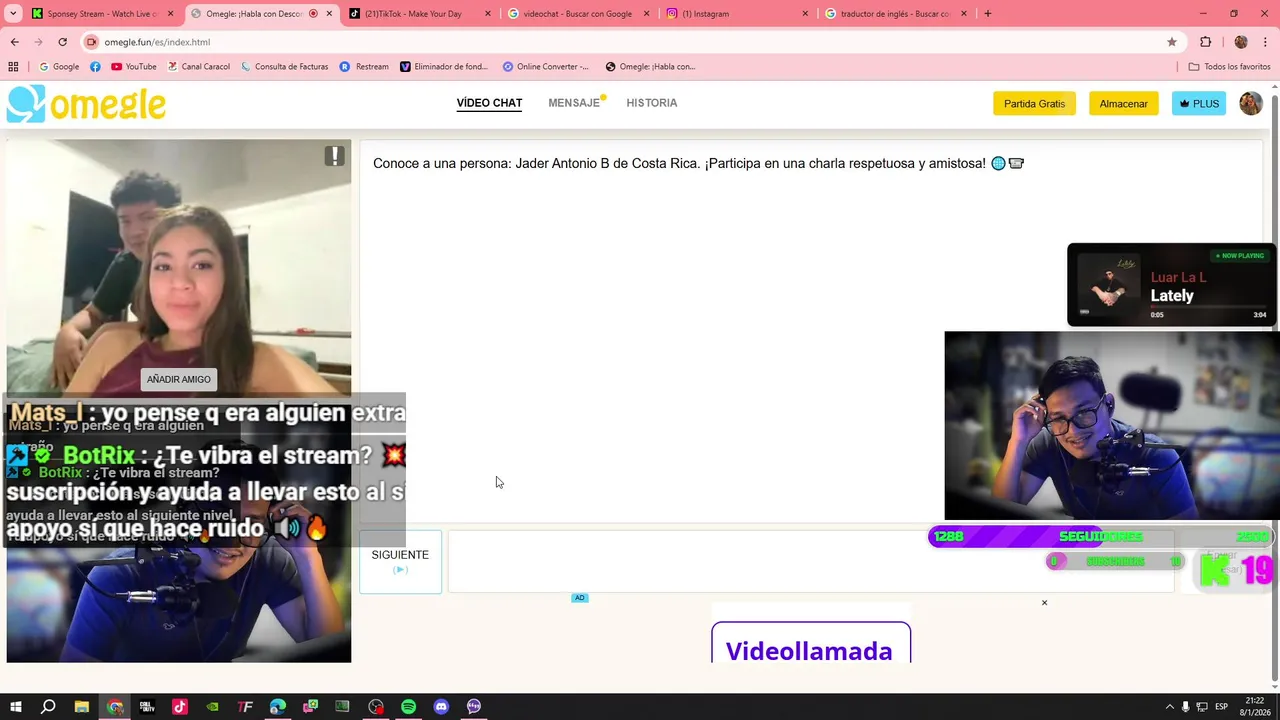
Task: Open the Facebook bookmark icon
Action: pos(95,67)
